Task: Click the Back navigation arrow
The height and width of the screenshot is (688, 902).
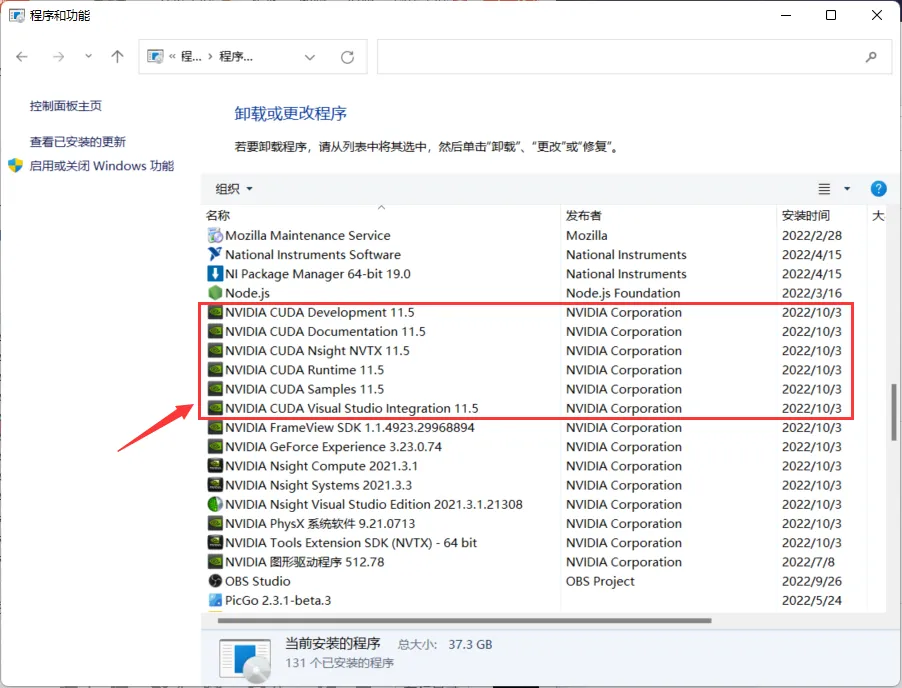Action: coord(22,56)
